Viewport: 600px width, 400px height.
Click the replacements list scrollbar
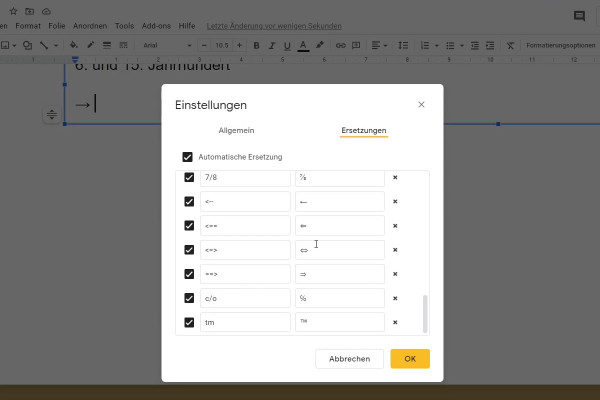pyautogui.click(x=425, y=313)
